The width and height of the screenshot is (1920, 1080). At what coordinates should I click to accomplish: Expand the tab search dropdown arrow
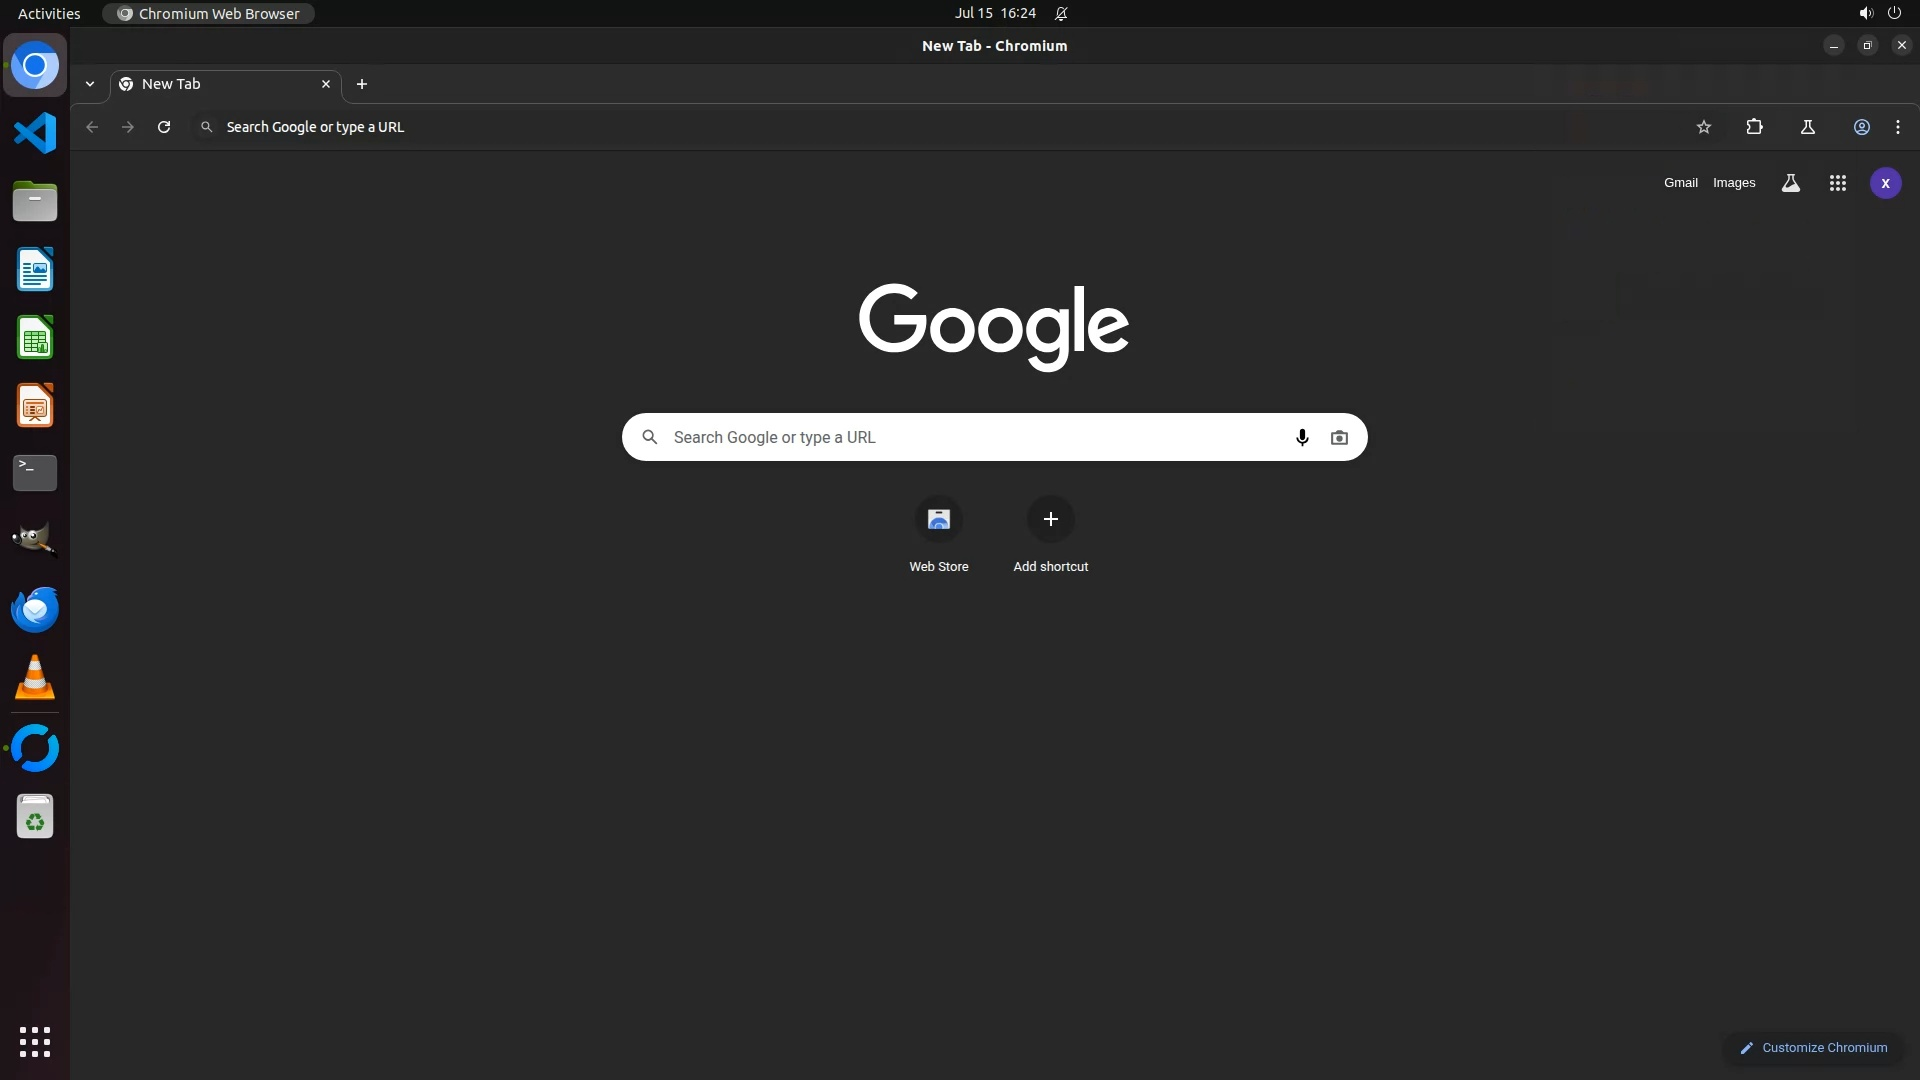pos(90,84)
